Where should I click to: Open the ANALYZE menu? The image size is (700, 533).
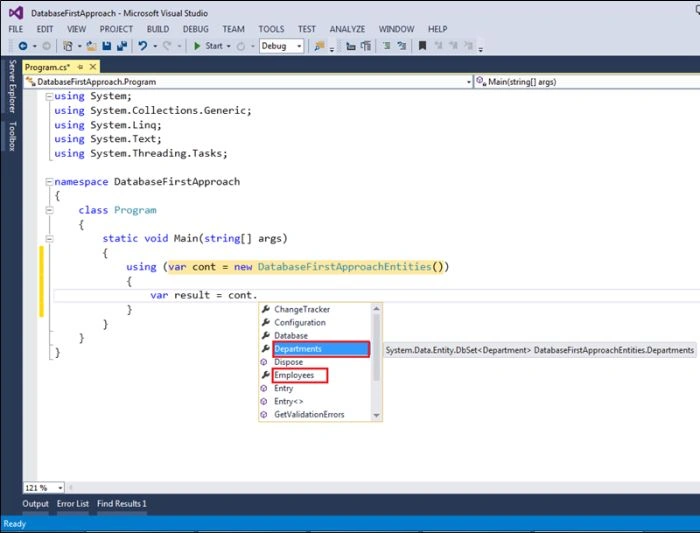(347, 29)
